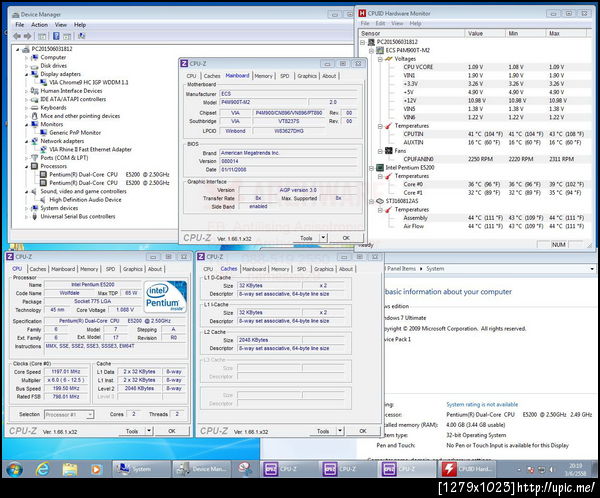Expand System devices node

(x=26, y=208)
